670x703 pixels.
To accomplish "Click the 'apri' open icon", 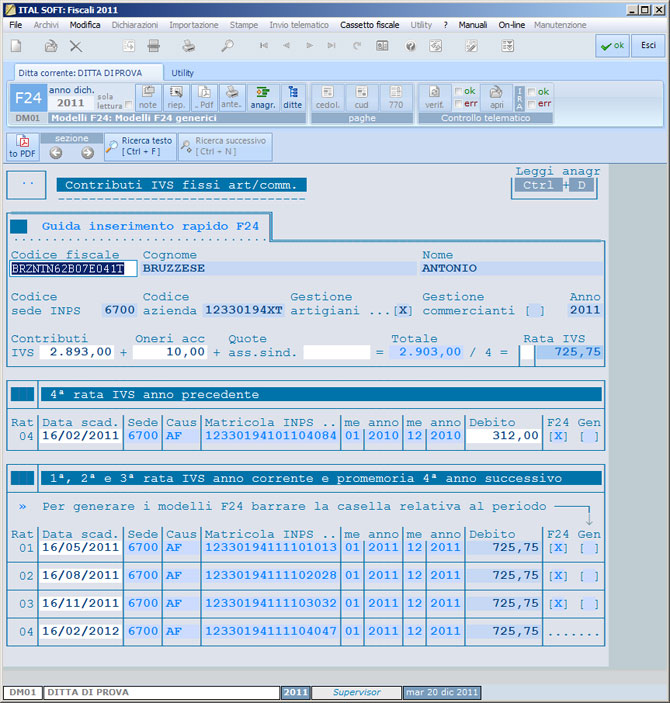I will point(496,97).
